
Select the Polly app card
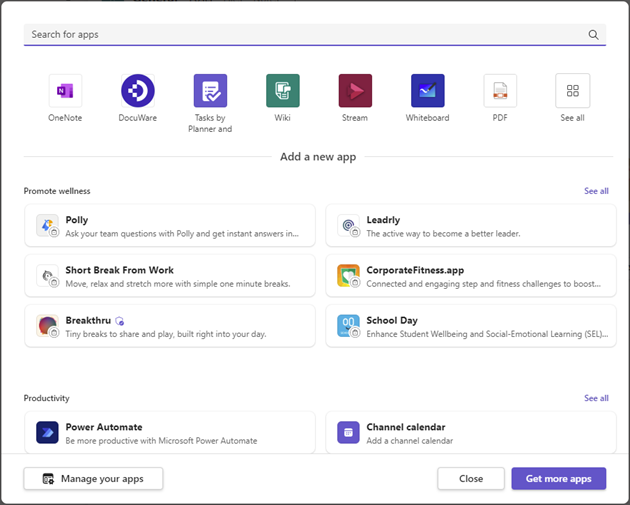pyautogui.click(x=170, y=226)
